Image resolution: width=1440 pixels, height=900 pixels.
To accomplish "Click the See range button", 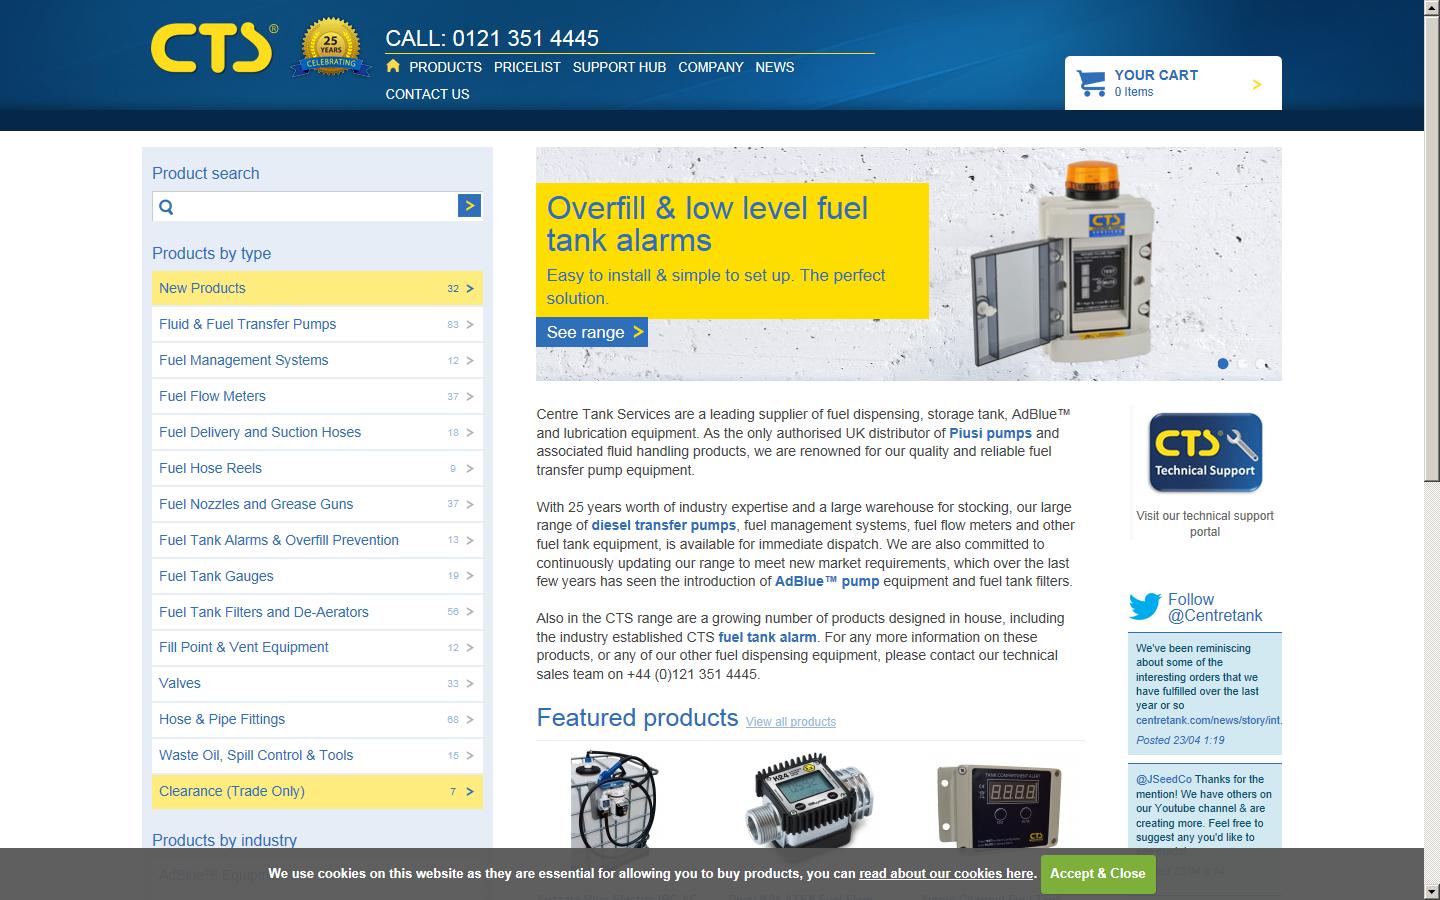I will 592,331.
